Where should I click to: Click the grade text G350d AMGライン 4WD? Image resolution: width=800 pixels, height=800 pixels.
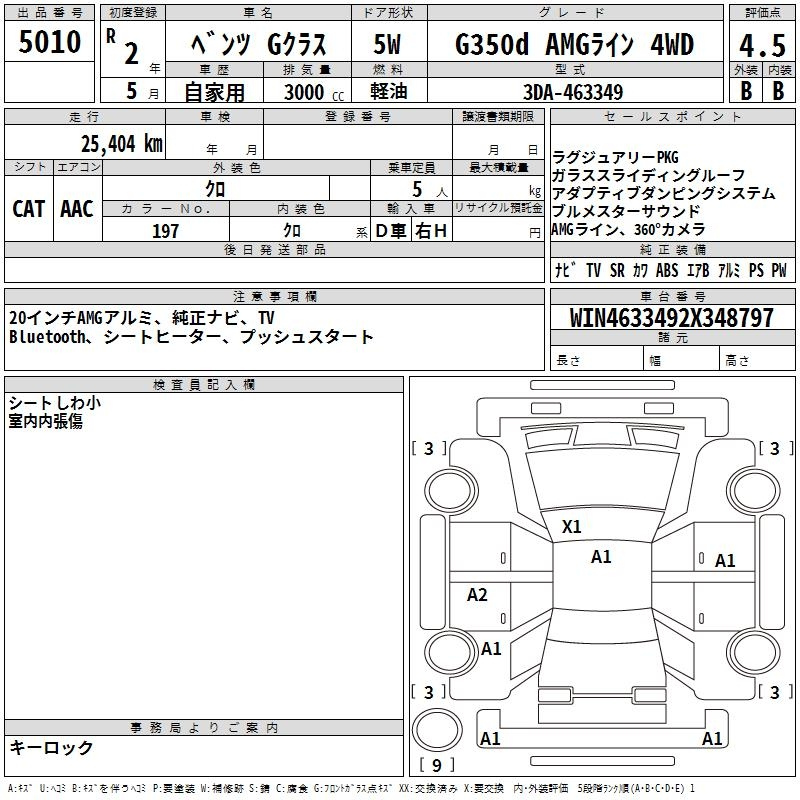[x=574, y=45]
